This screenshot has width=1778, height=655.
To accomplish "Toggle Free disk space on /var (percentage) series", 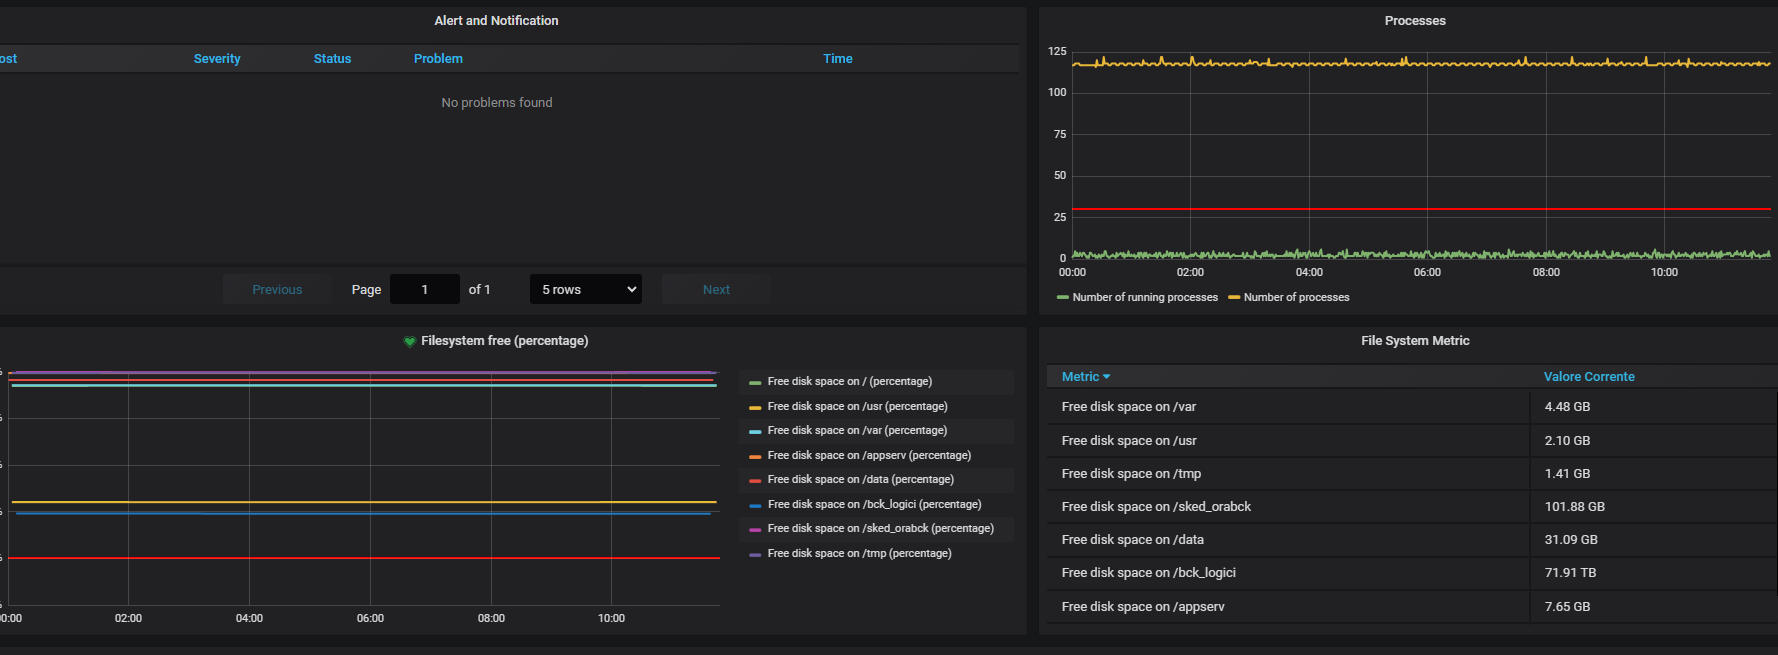I will click(x=857, y=431).
